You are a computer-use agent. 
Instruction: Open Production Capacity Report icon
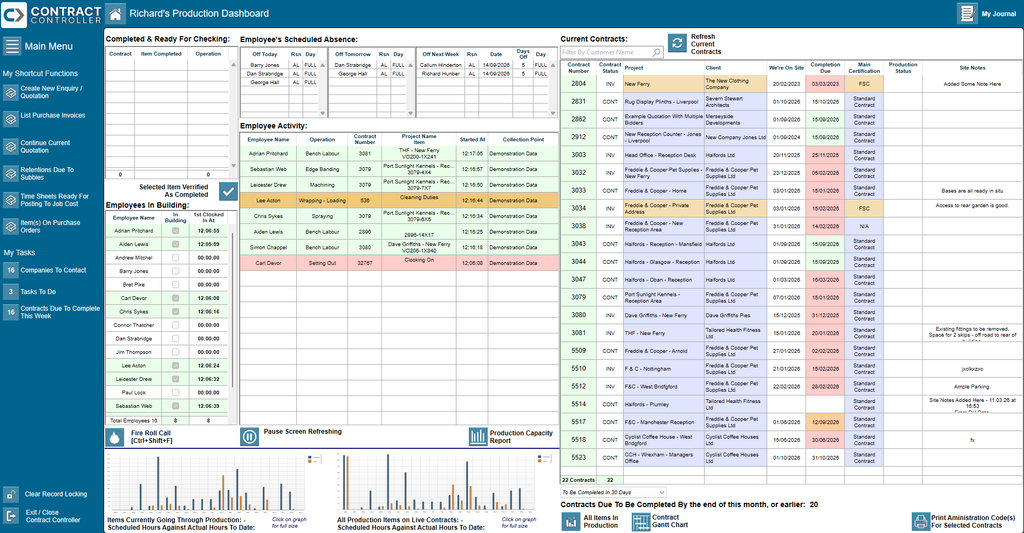(x=478, y=436)
